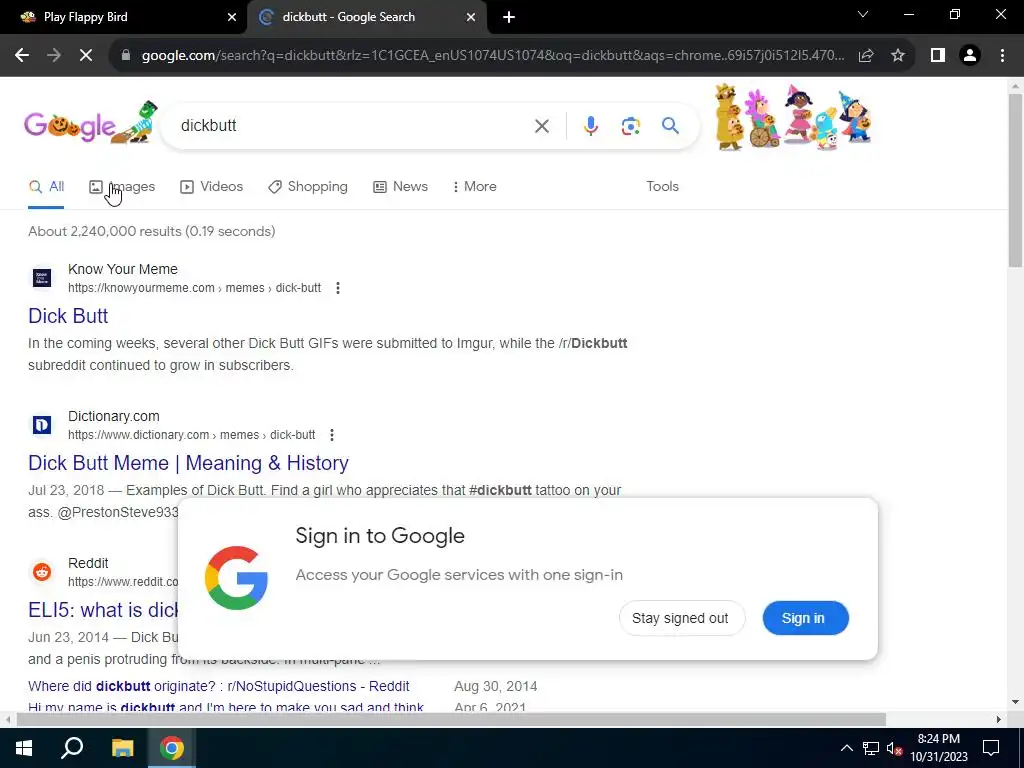The width and height of the screenshot is (1024, 768).
Task: Open the Windows Start menu
Action: (24, 748)
